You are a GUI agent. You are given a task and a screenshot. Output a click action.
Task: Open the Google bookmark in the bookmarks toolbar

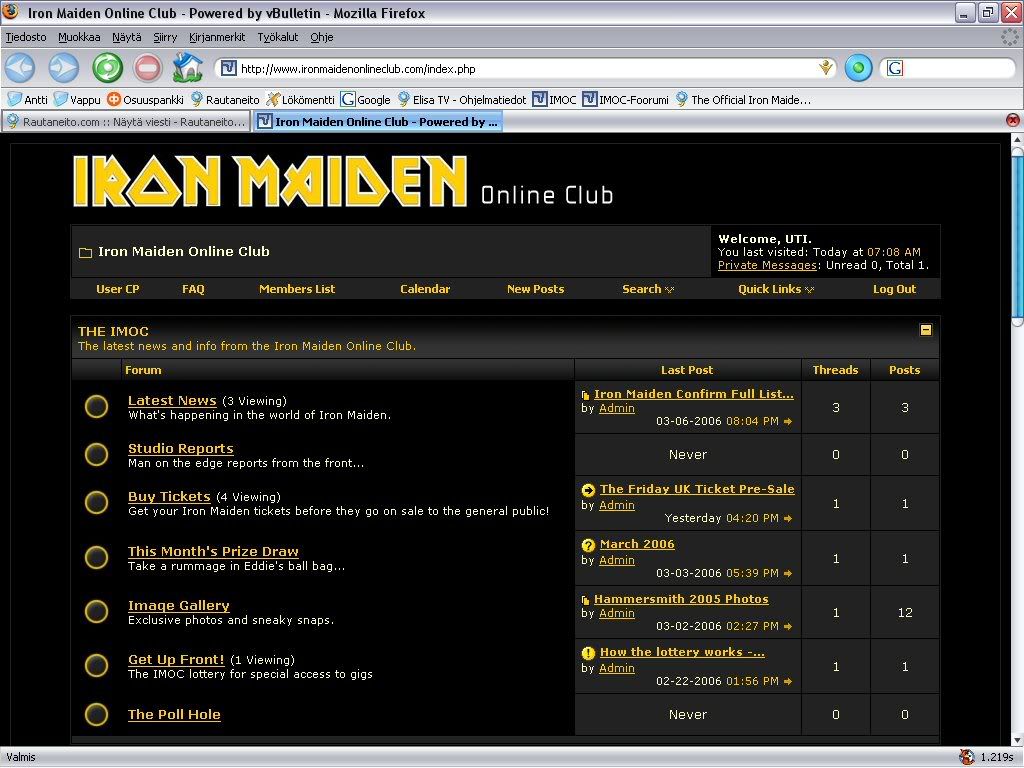pos(366,100)
